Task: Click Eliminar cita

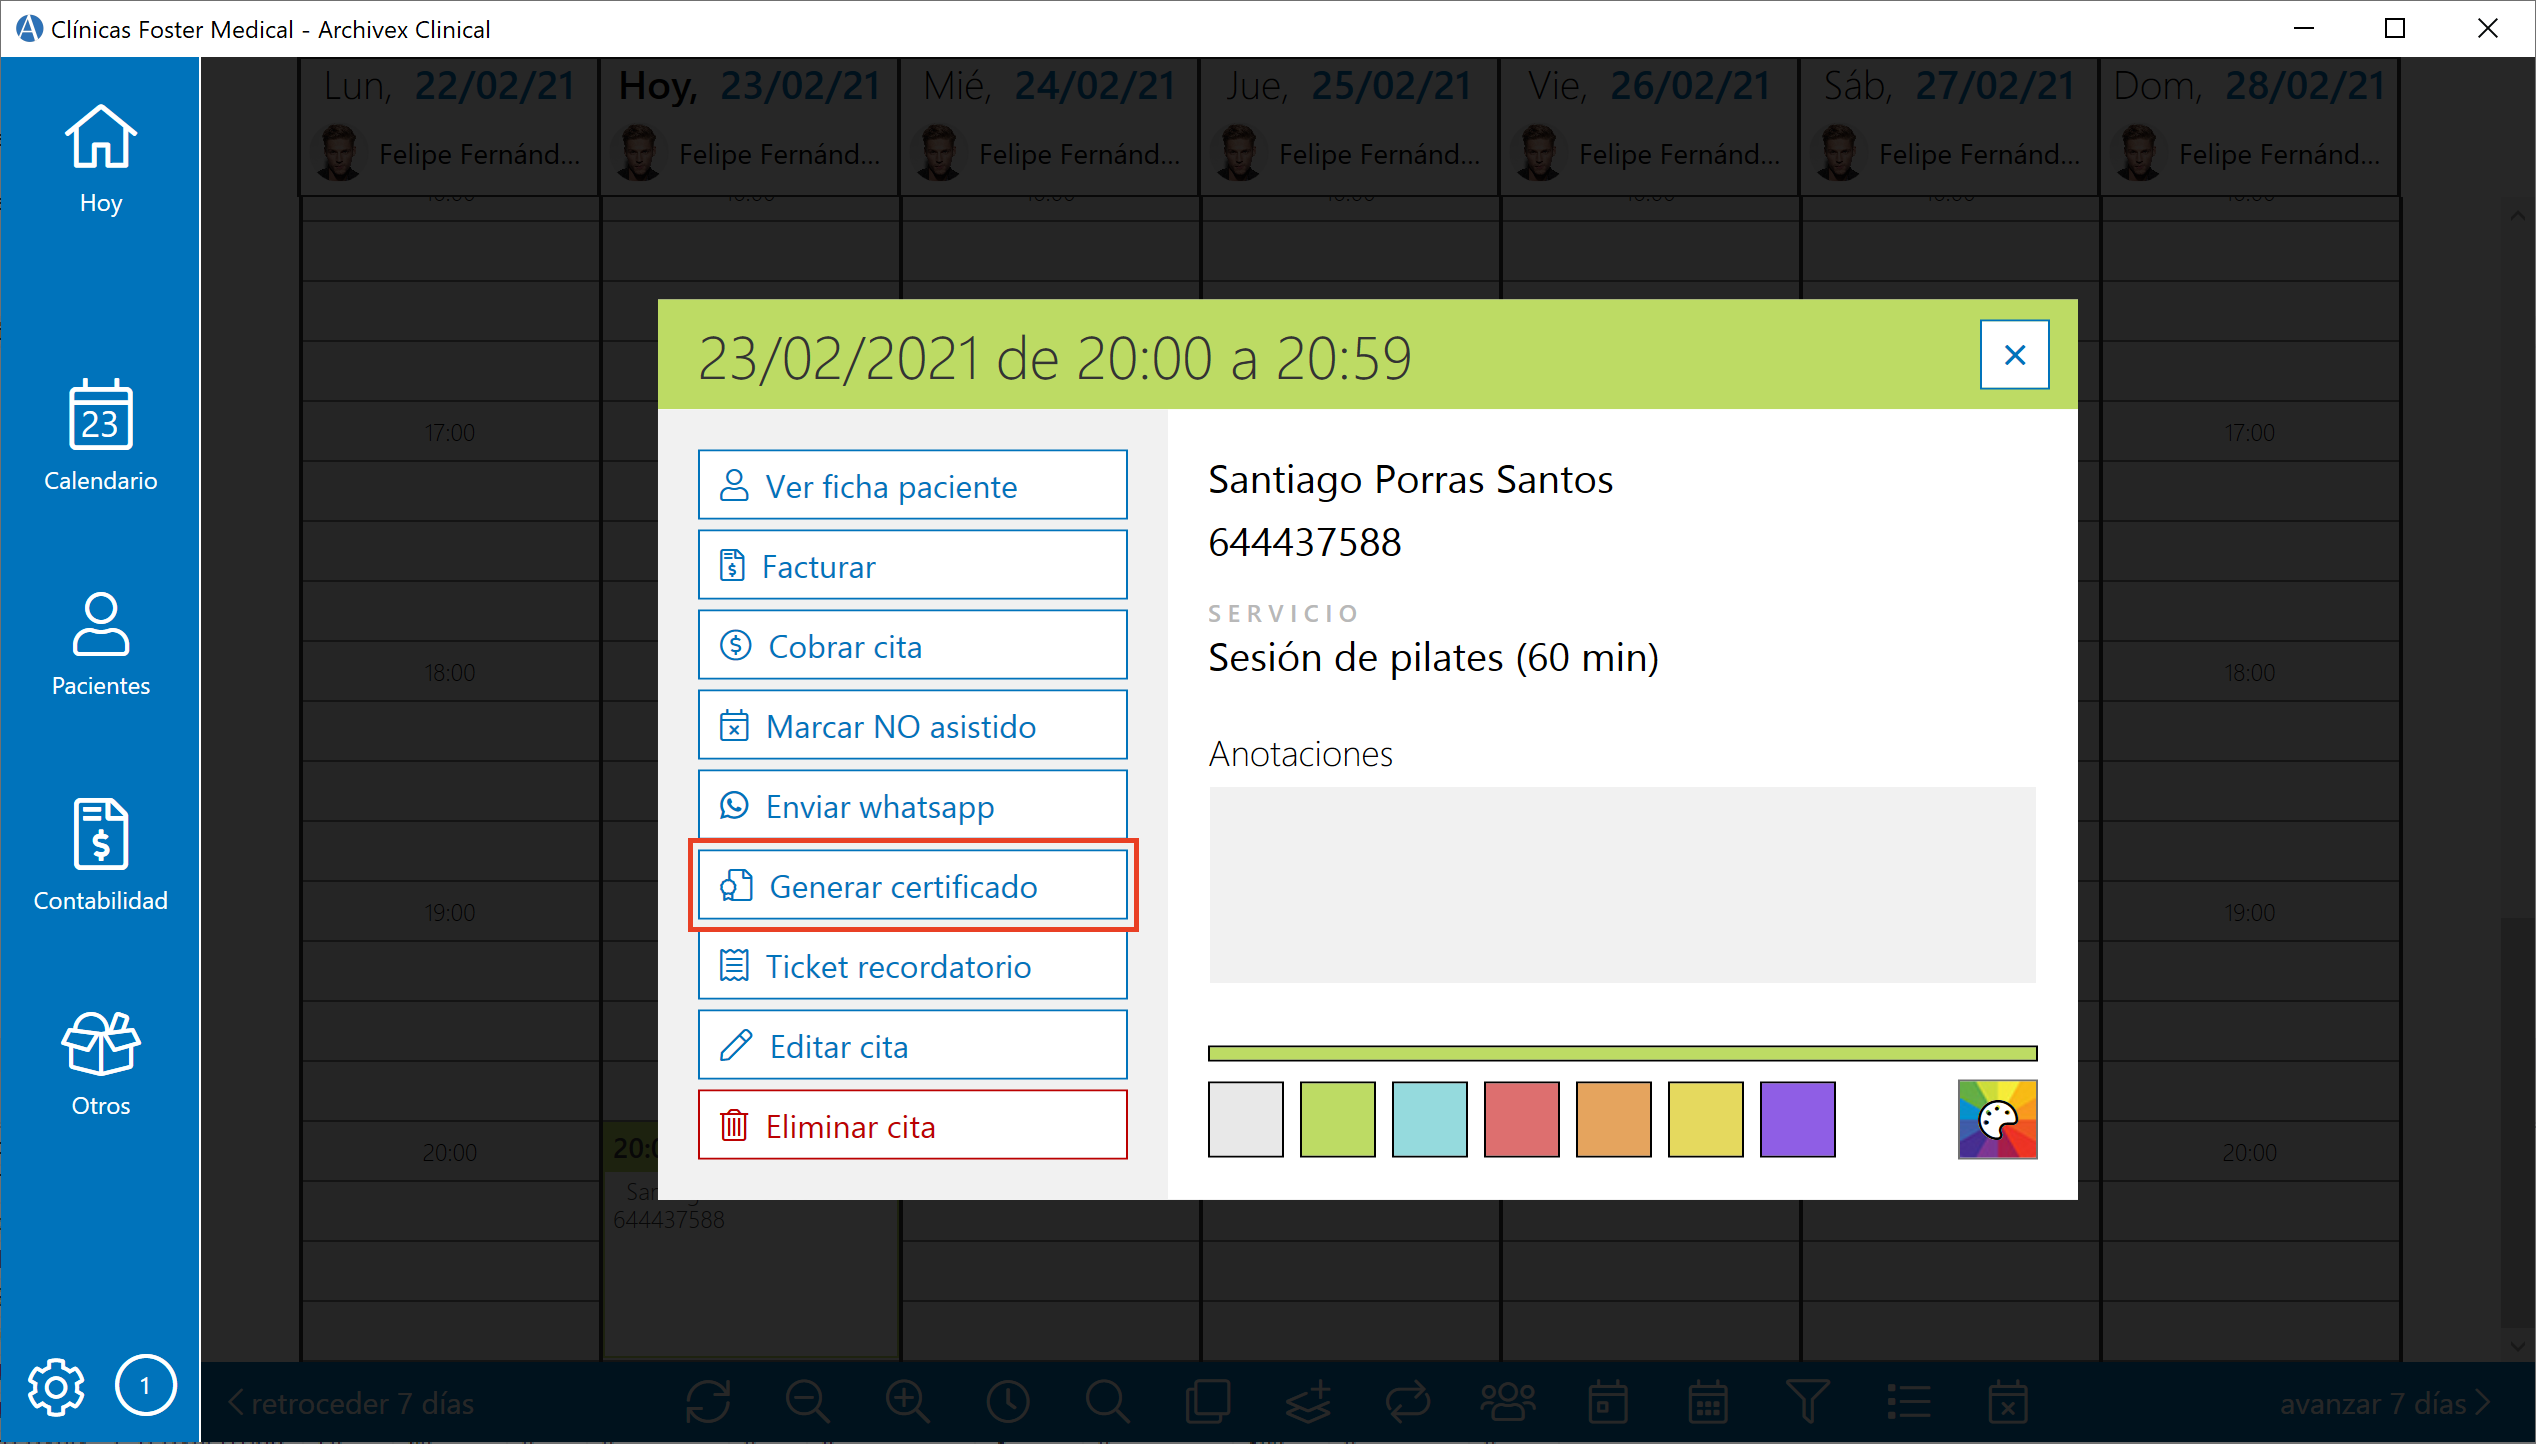Action: click(912, 1126)
